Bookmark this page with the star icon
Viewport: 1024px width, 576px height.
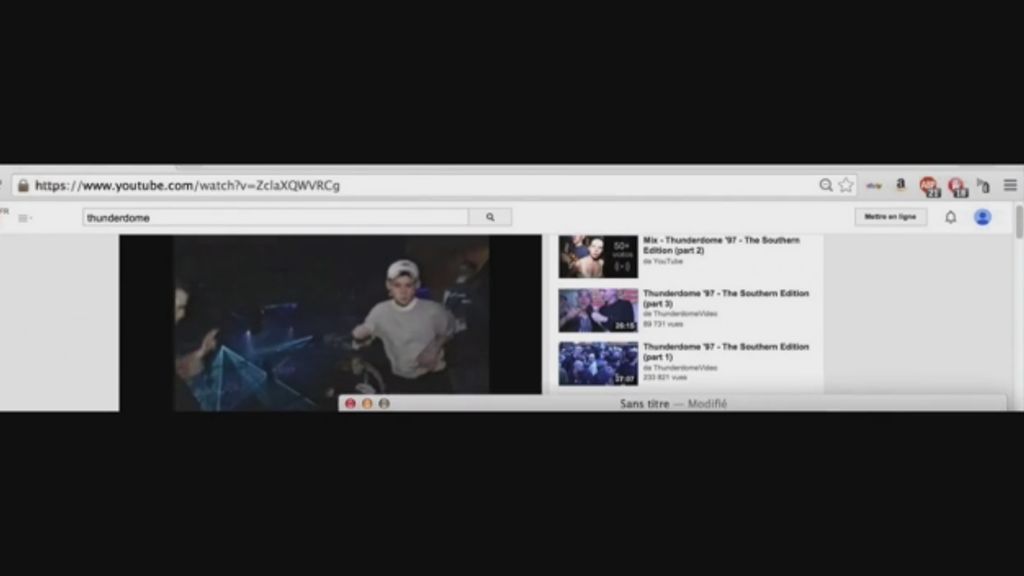[846, 185]
